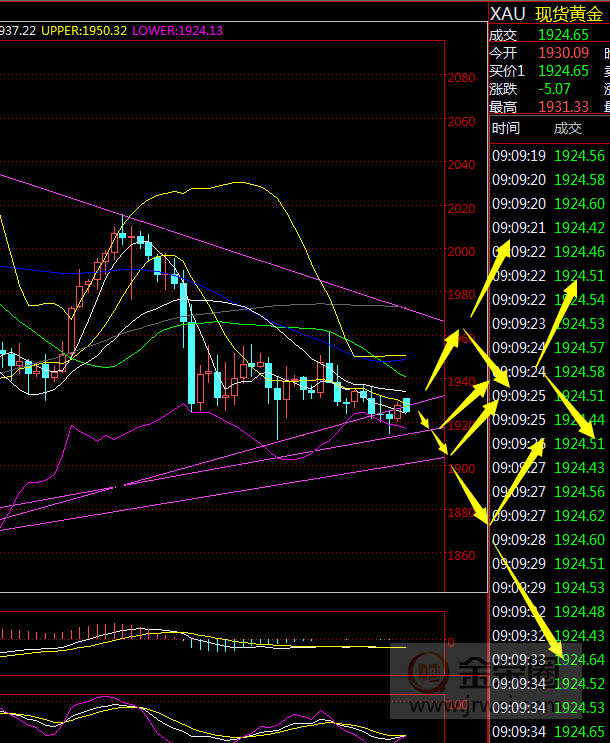Select tick row 09:09:28 at 1924.60
This screenshot has height=743, width=610.
coord(548,539)
